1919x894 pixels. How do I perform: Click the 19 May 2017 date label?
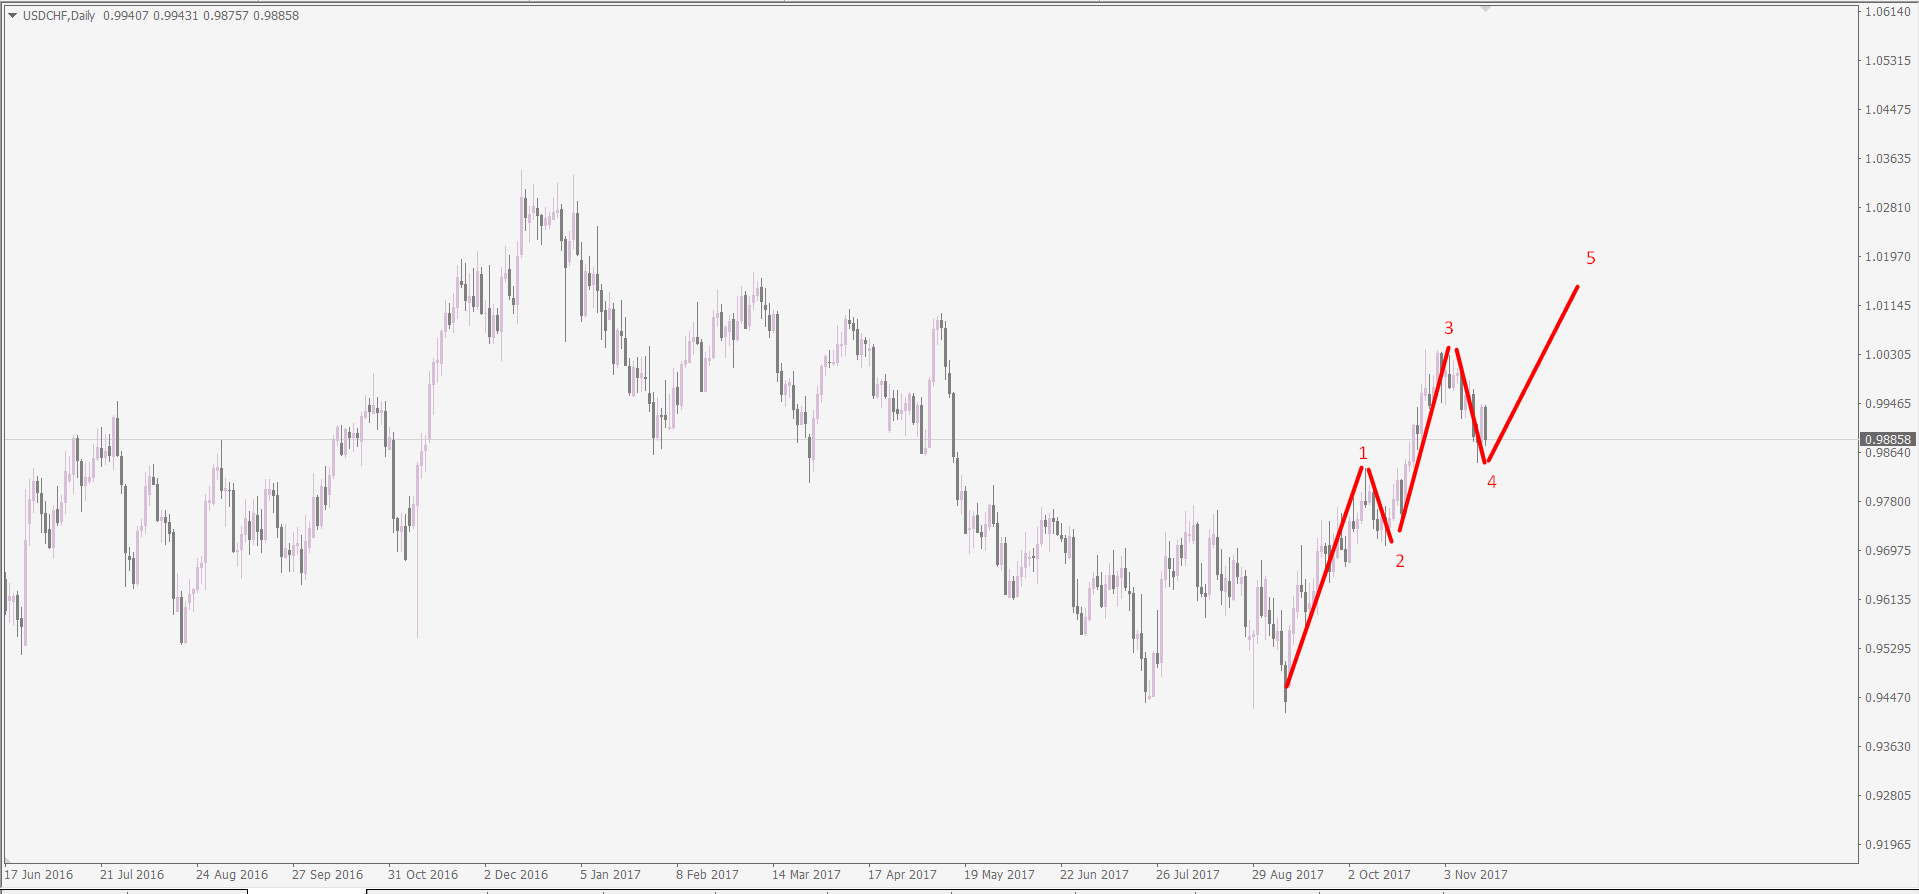tap(999, 875)
